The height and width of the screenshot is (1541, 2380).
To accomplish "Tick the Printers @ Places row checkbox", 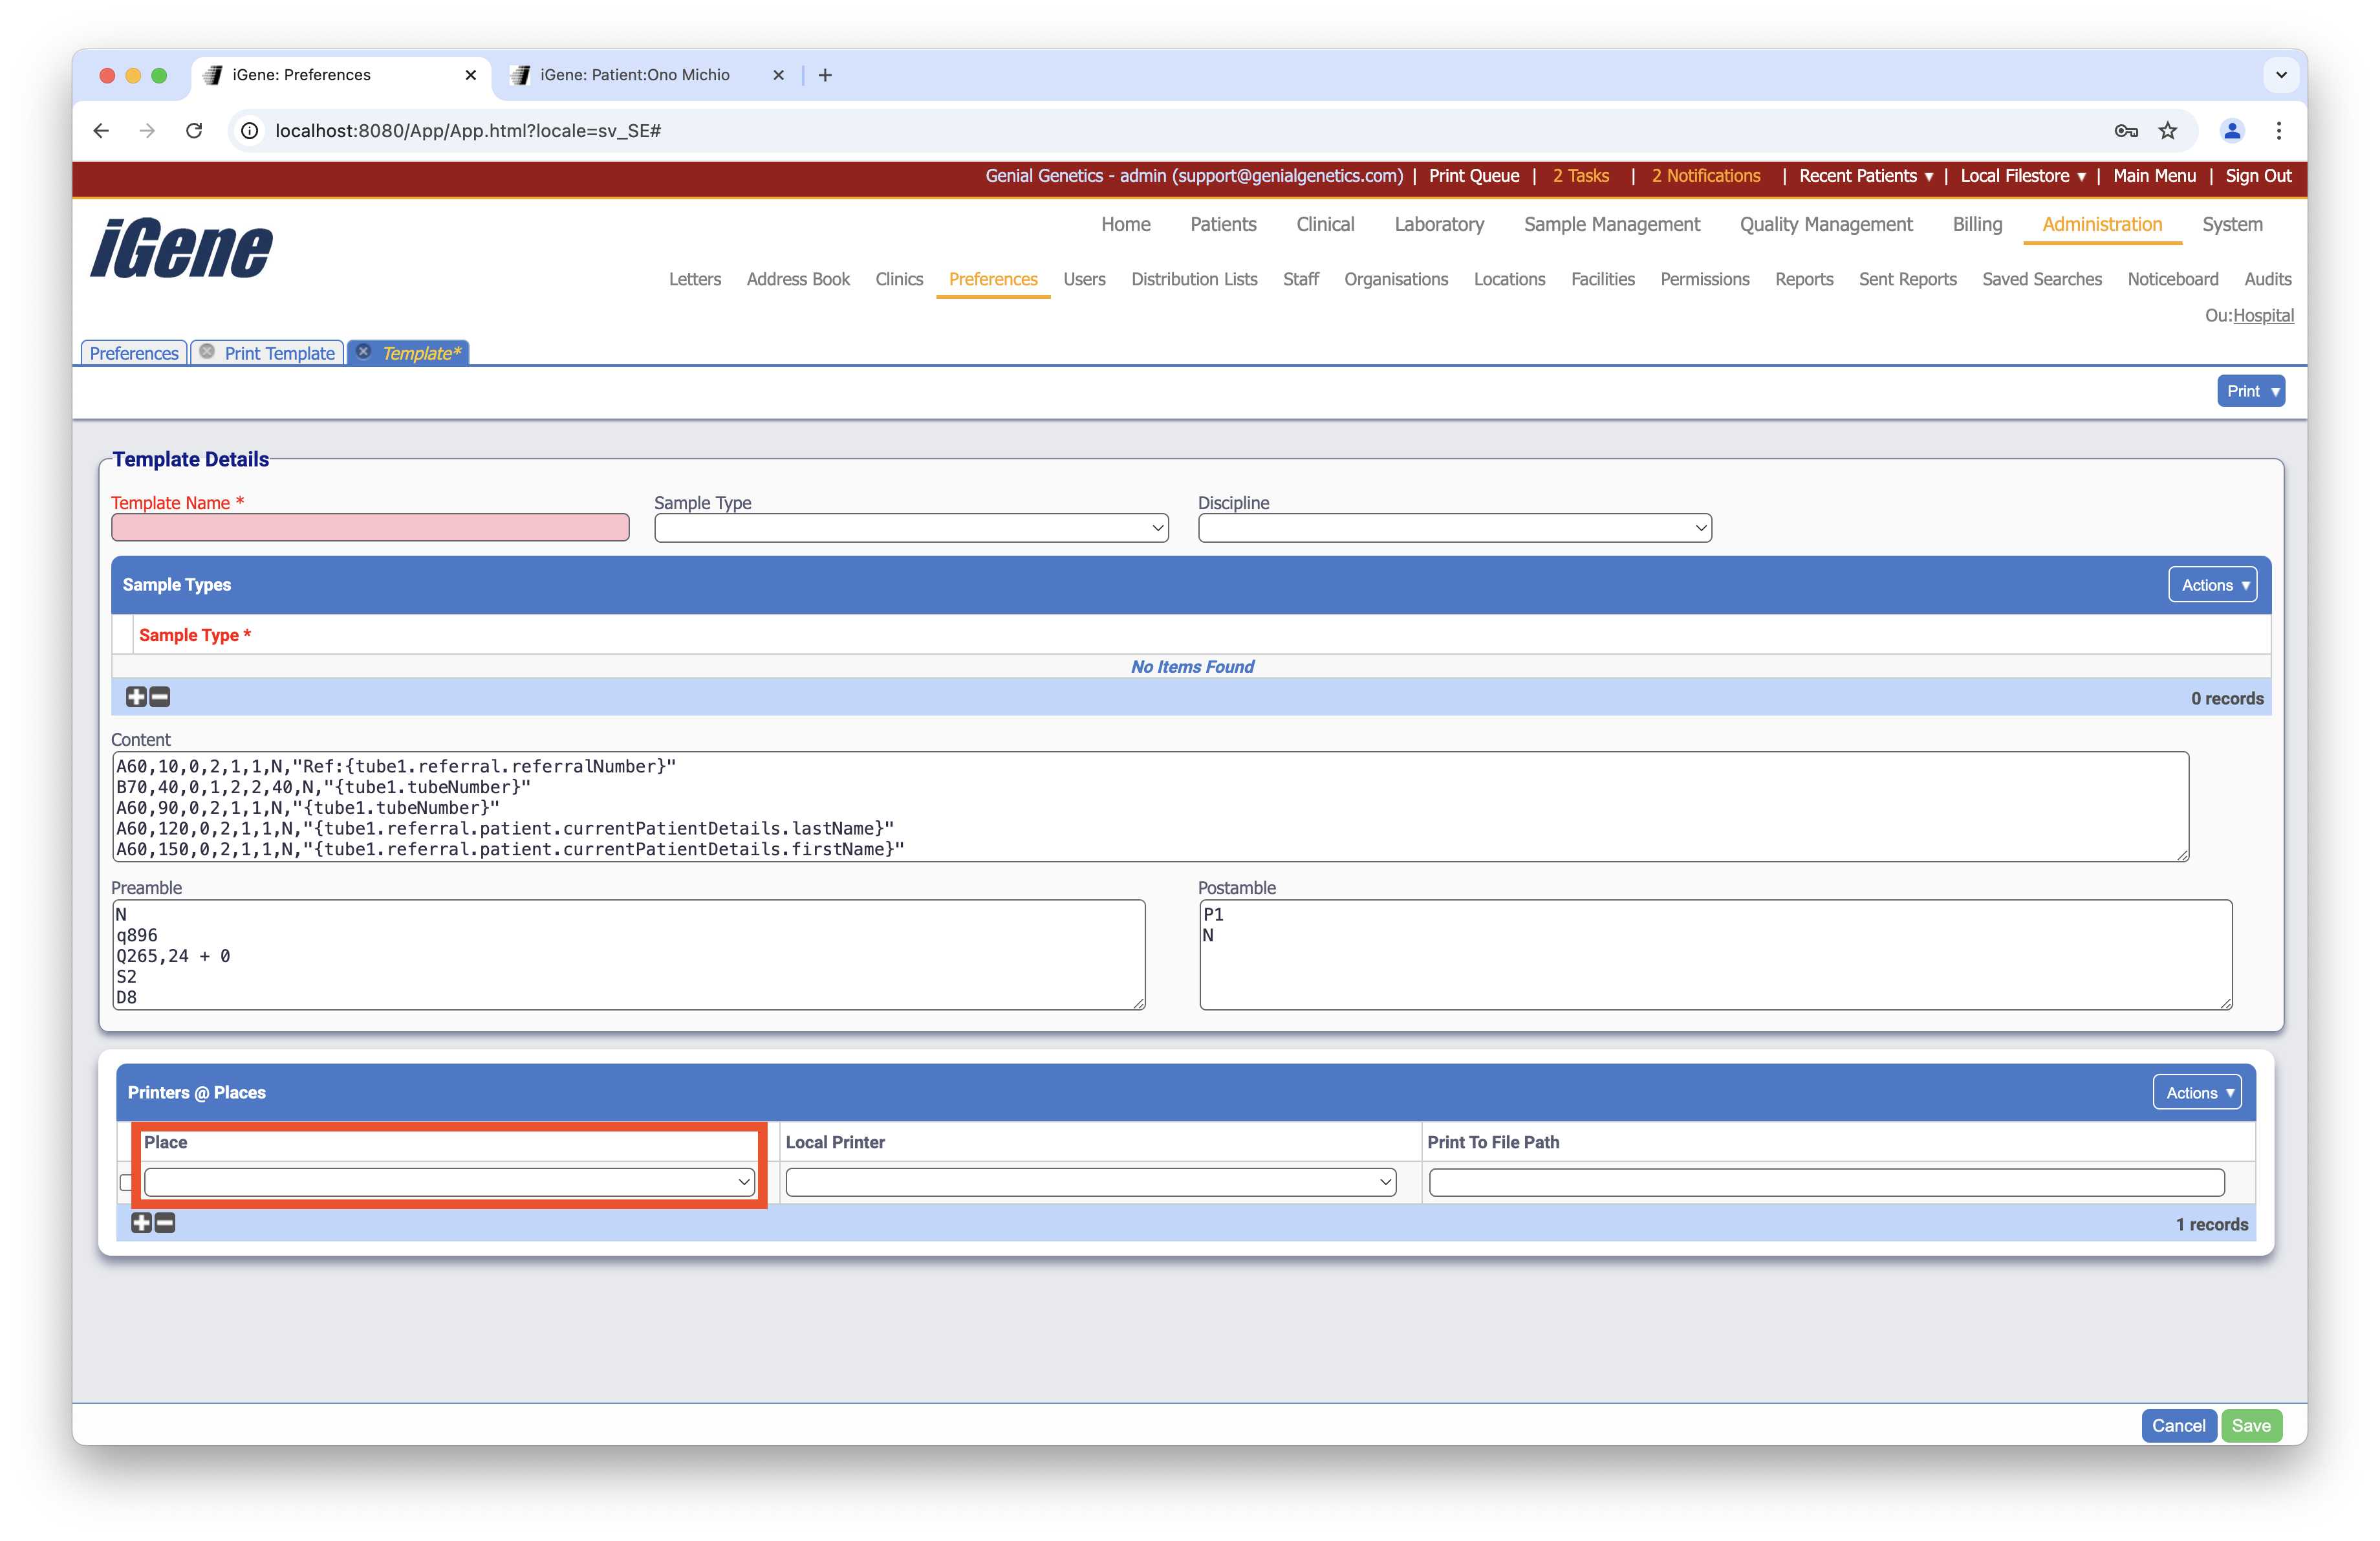I will point(125,1183).
